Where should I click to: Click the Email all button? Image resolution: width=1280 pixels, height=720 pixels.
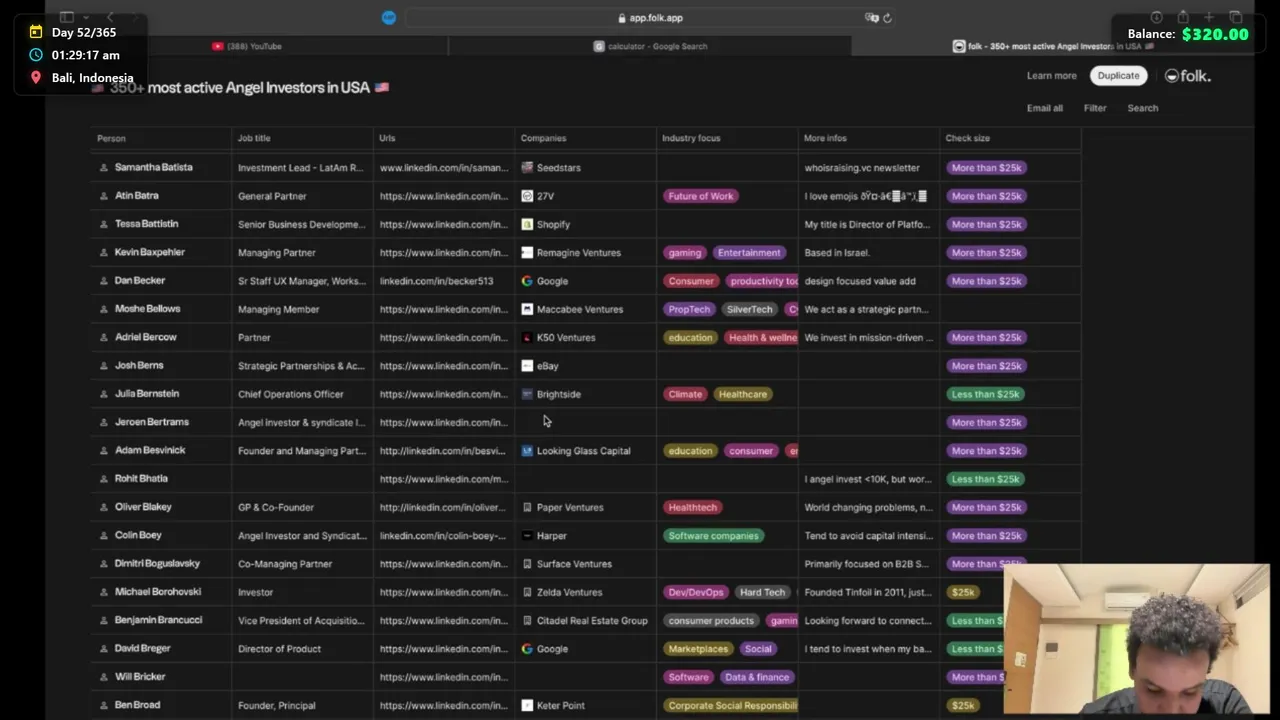click(x=1045, y=108)
